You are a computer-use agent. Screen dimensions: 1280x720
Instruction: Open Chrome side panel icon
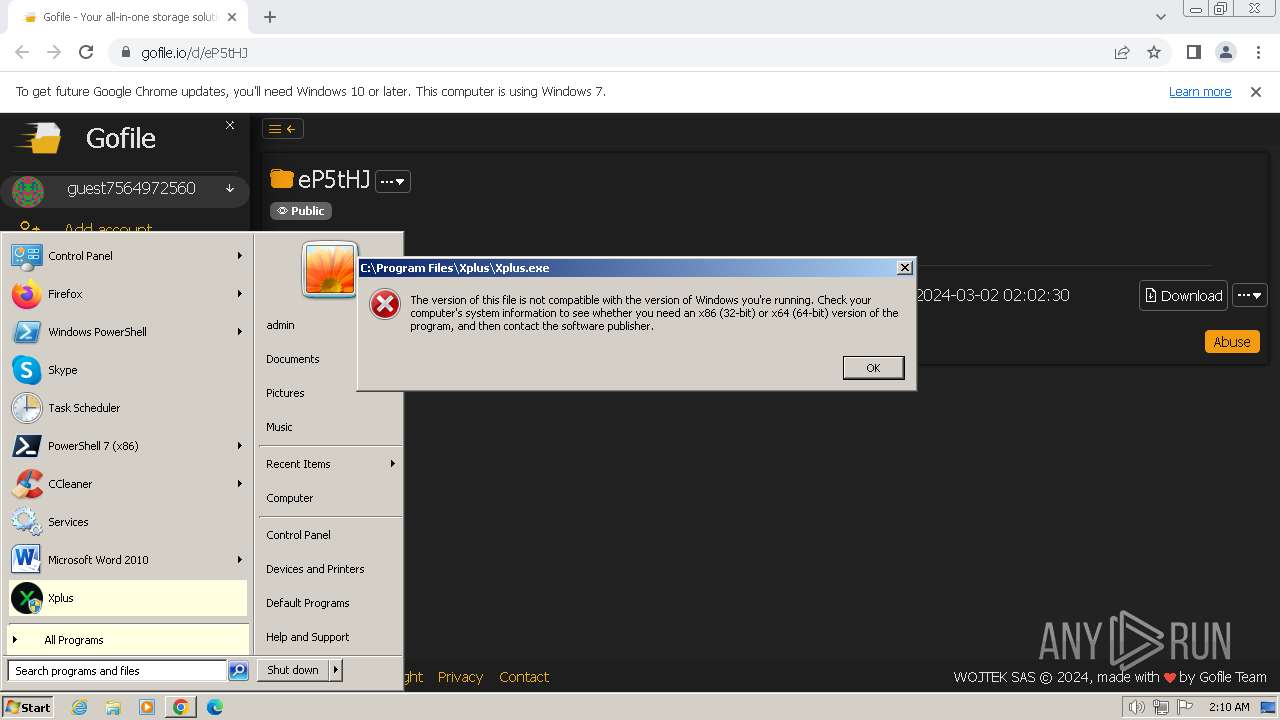(1193, 52)
